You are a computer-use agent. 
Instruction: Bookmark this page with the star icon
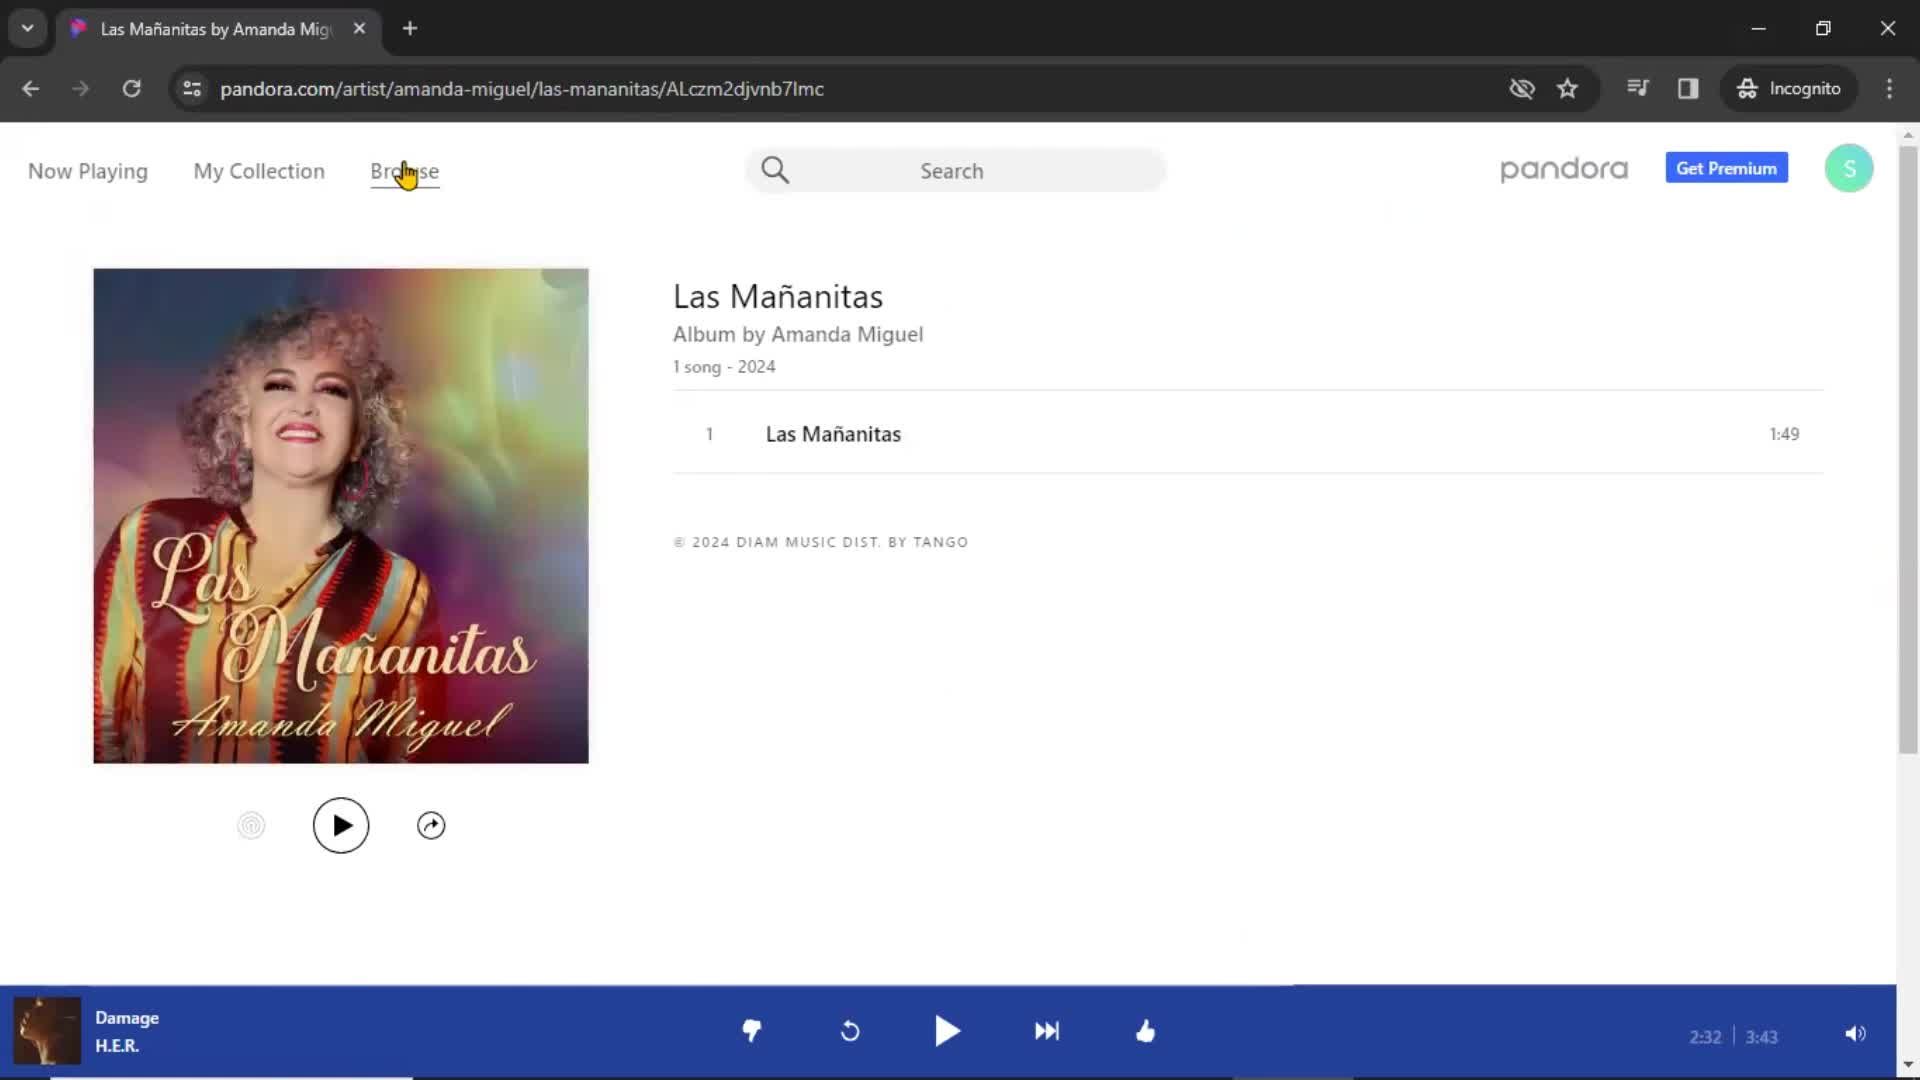pyautogui.click(x=1567, y=88)
